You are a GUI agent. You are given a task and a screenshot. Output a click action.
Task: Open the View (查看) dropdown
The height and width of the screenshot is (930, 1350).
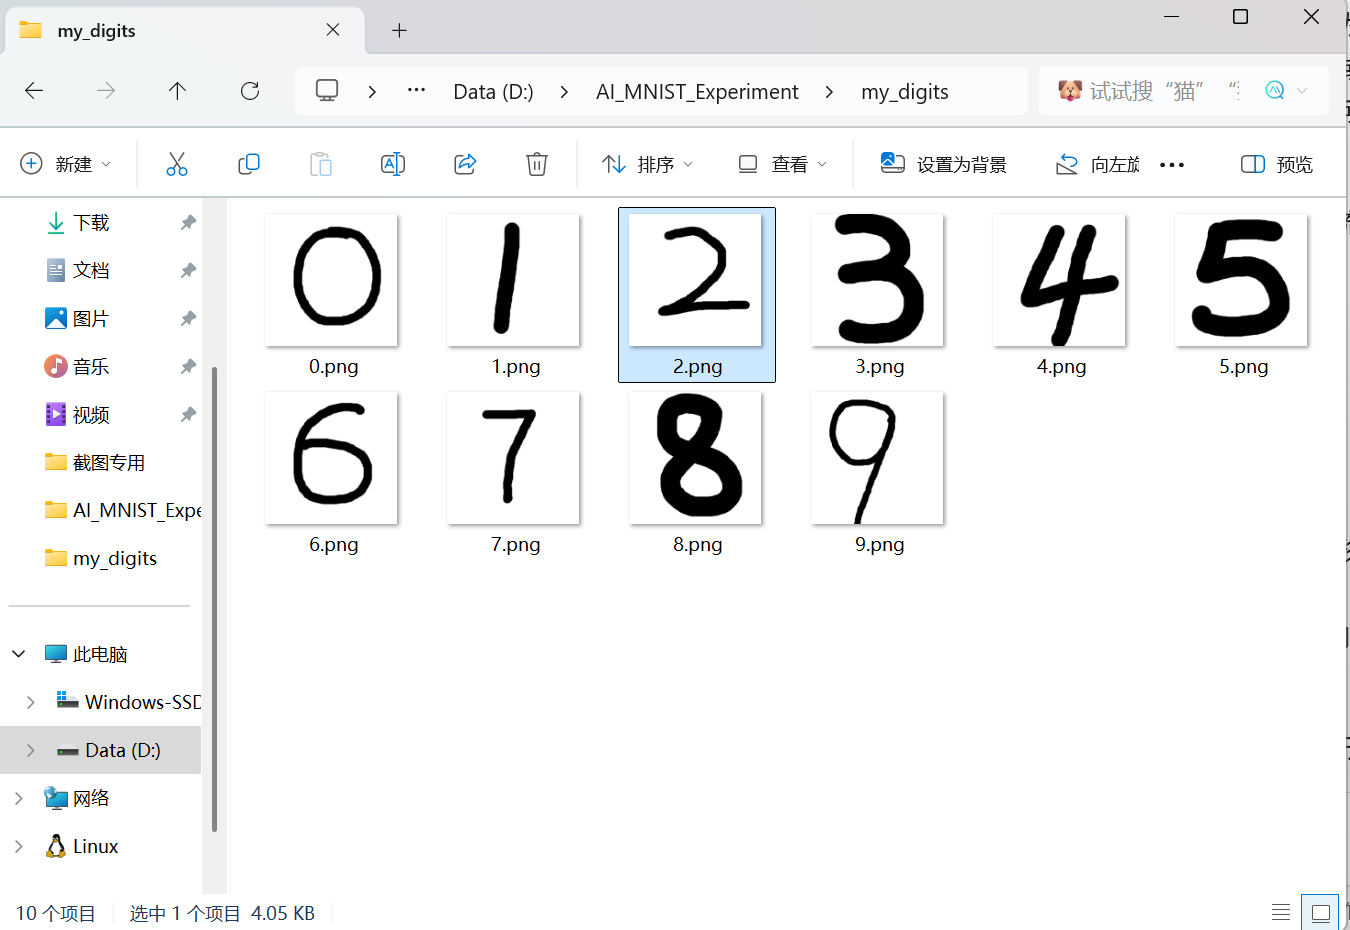coord(783,164)
